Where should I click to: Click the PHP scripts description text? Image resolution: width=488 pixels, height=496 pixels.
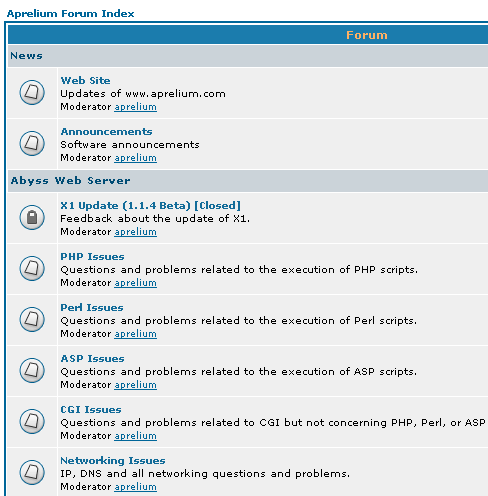point(239,270)
